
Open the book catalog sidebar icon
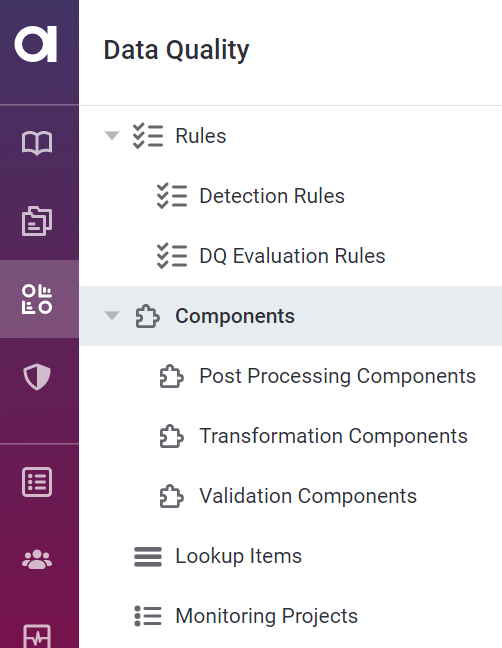pyautogui.click(x=37, y=143)
